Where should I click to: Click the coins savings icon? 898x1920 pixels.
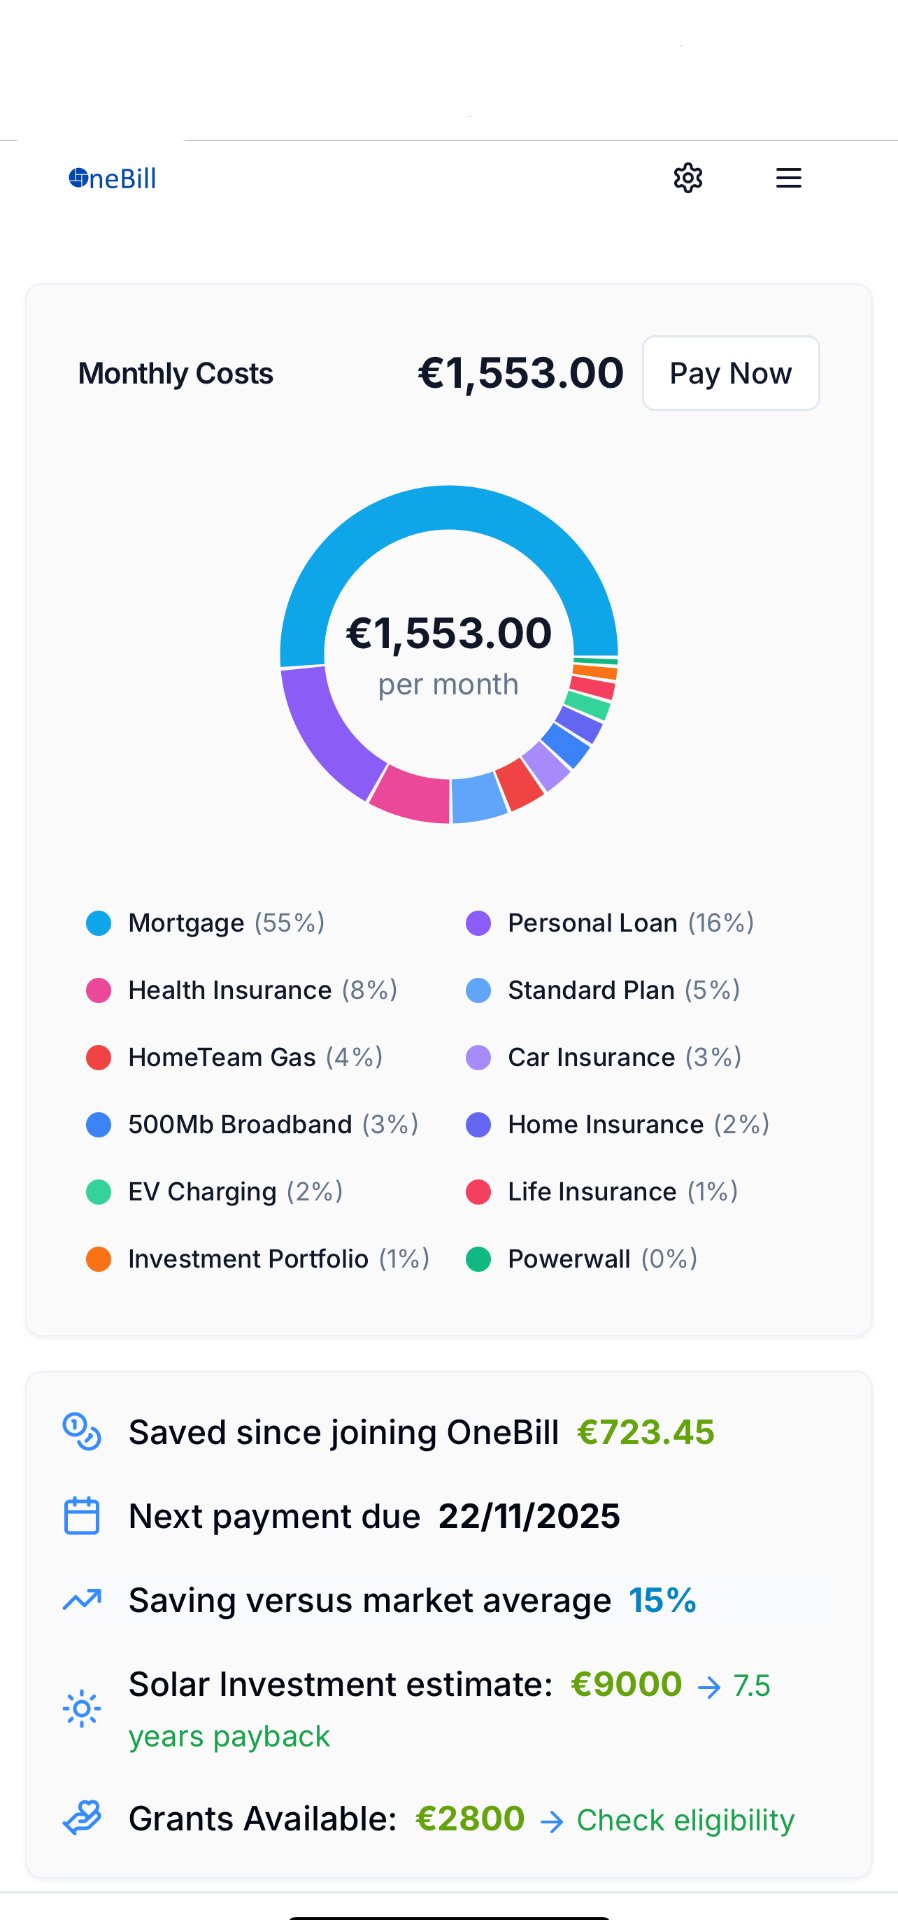click(82, 1432)
